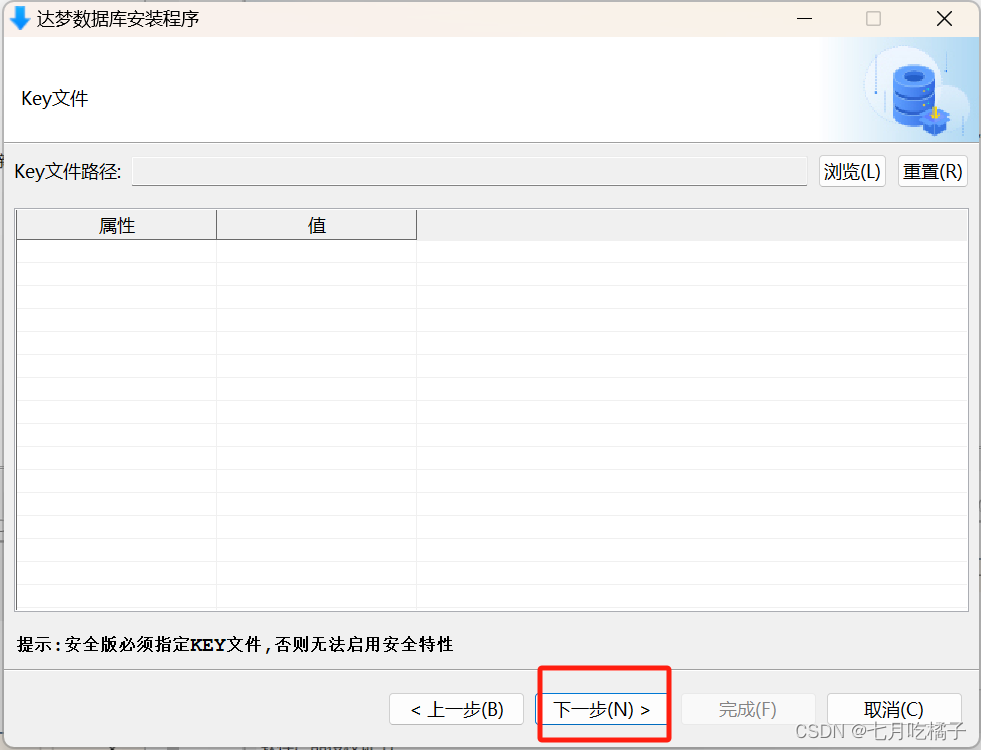Close the 达梦数据库安装程序 window
981x750 pixels.
pyautogui.click(x=944, y=19)
